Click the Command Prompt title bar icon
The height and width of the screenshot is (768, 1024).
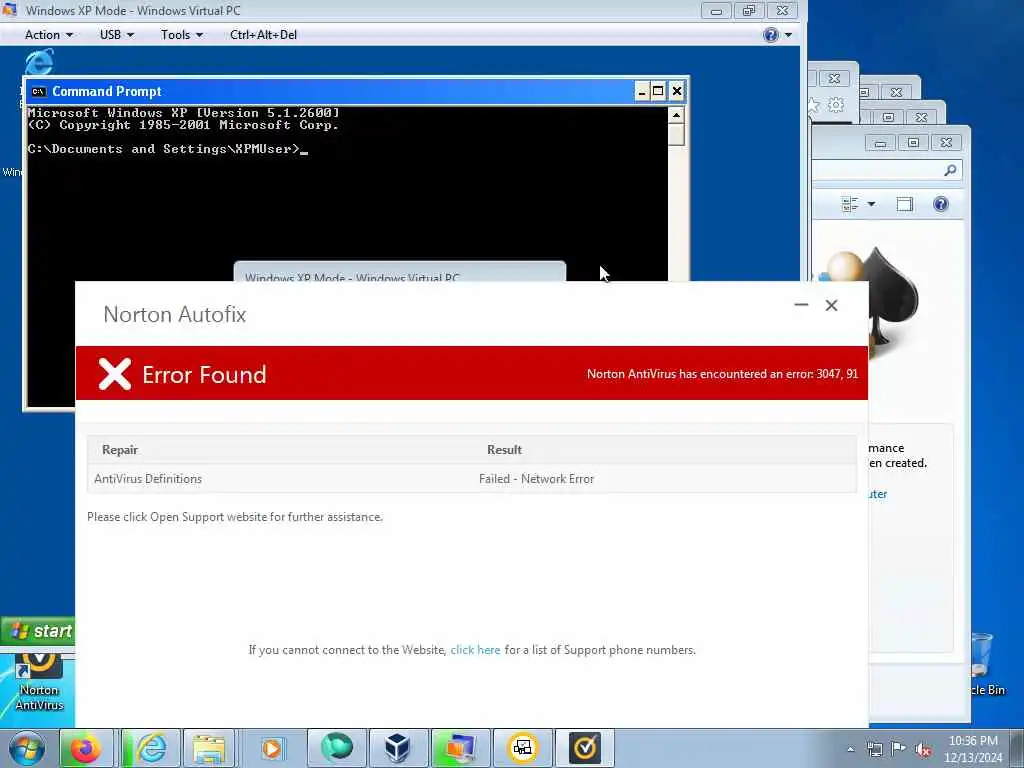click(39, 91)
